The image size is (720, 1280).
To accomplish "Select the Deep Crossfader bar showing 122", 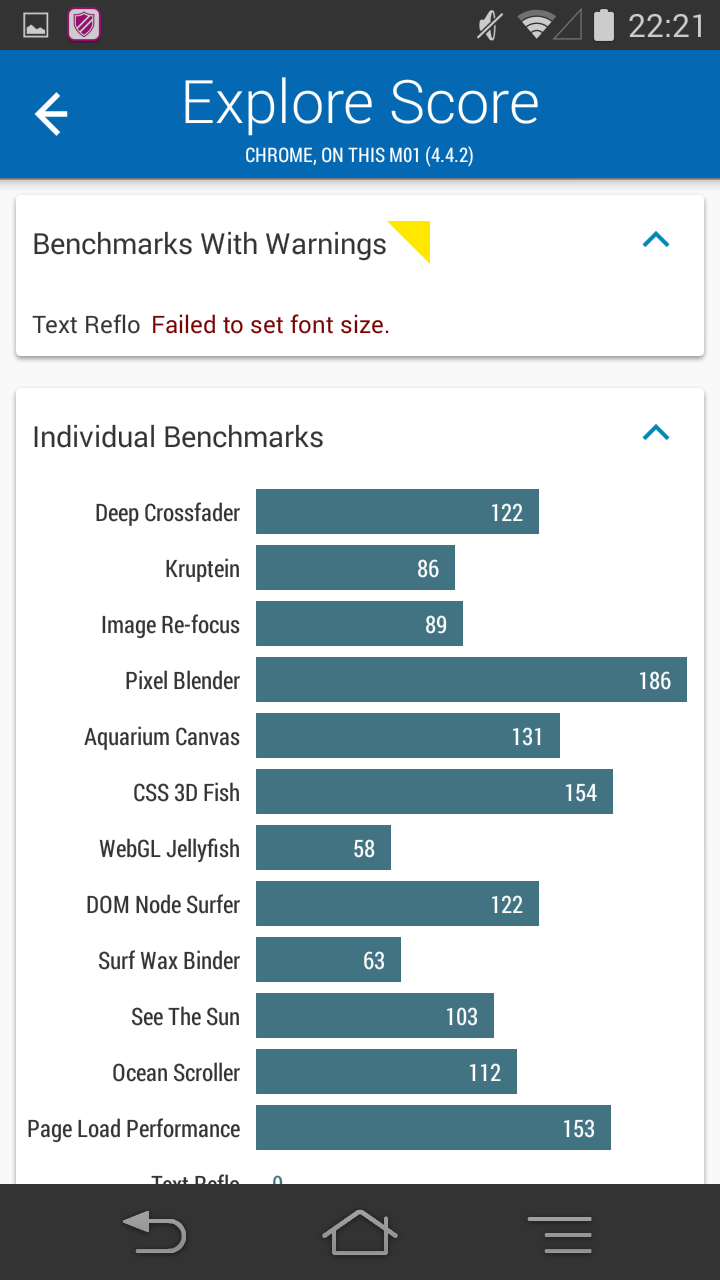I will point(397,512).
